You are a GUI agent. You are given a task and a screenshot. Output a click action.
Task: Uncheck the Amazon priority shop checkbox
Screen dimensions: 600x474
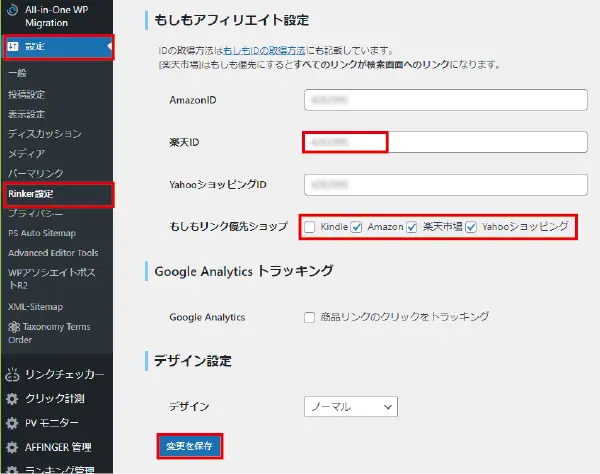pyautogui.click(x=356, y=227)
